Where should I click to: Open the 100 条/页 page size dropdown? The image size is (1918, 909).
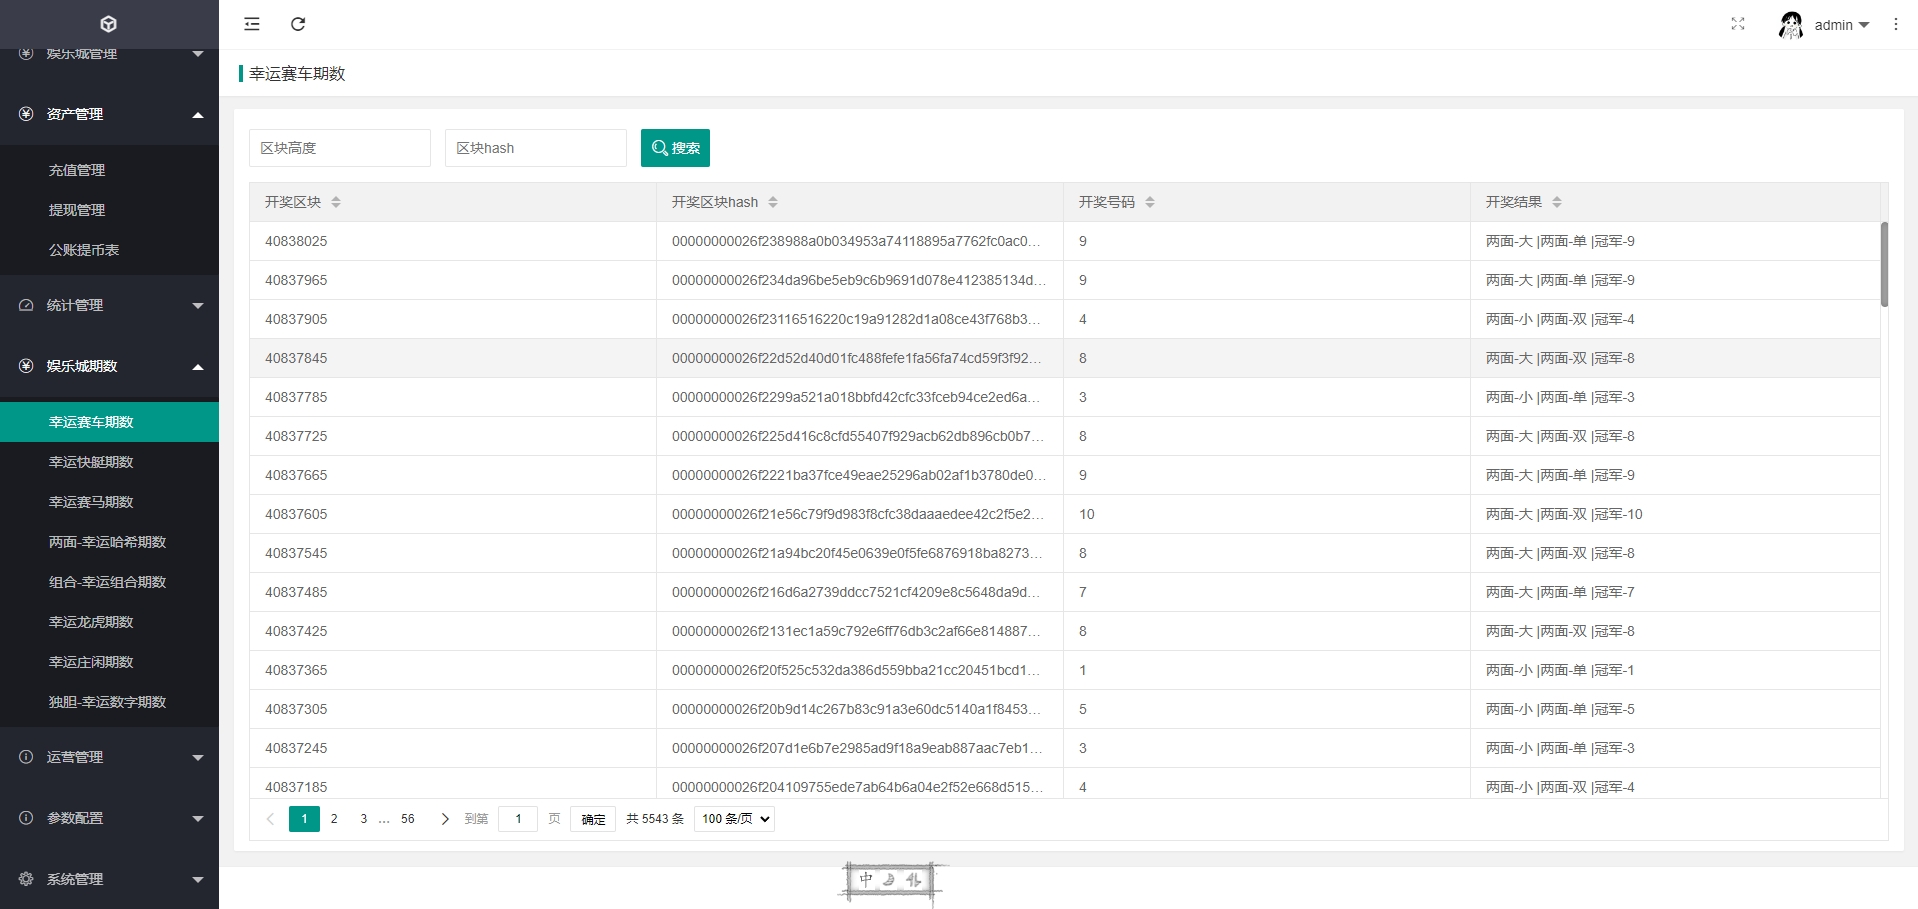(x=735, y=819)
